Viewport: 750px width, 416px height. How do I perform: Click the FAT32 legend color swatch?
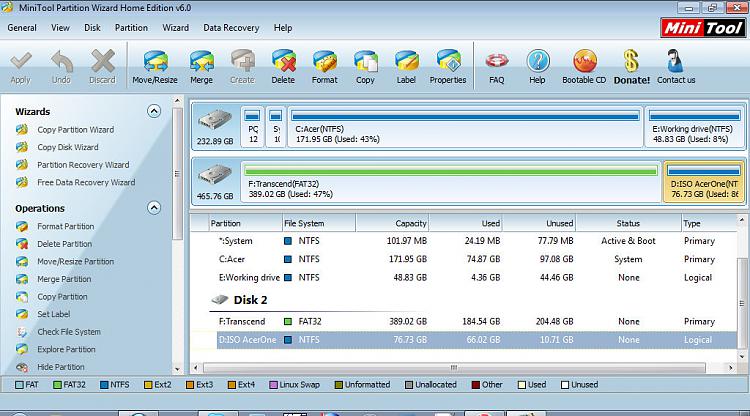point(57,385)
